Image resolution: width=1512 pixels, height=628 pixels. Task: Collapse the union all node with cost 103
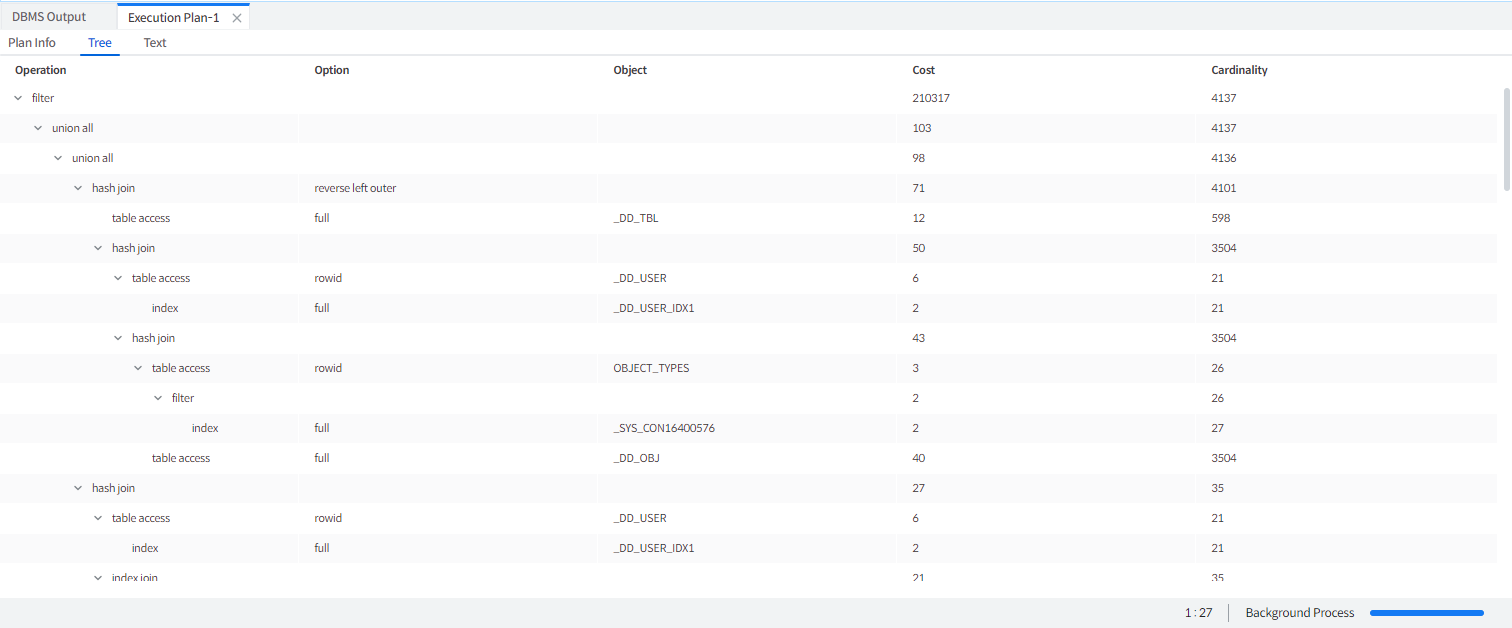pyautogui.click(x=38, y=128)
